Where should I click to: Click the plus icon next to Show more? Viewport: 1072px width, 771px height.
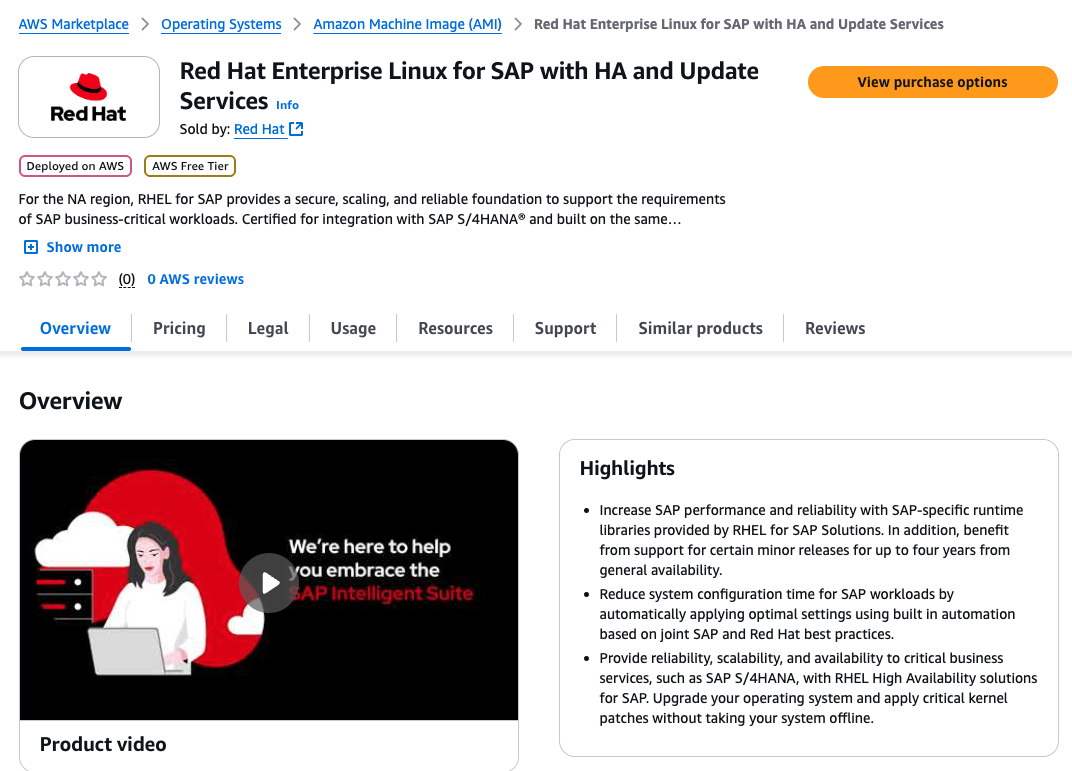(x=31, y=247)
